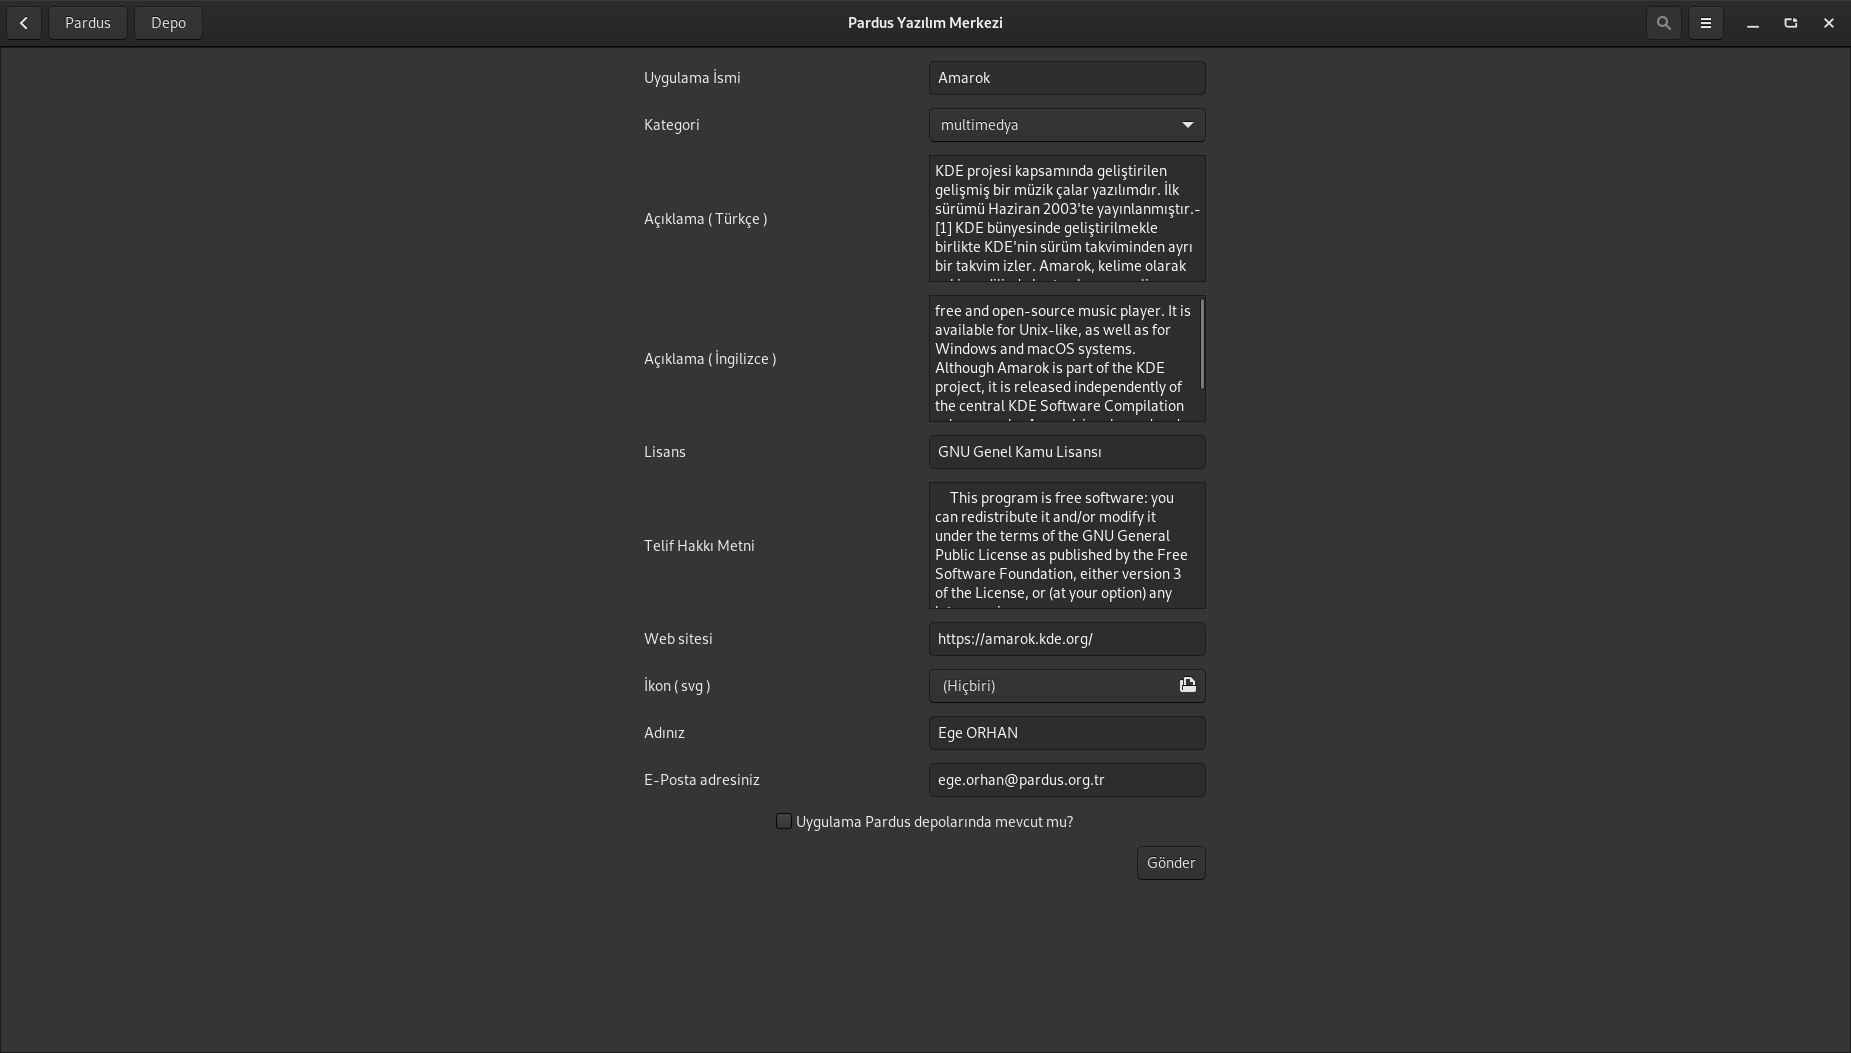Toggle the Pardus depolarında mevcut checkbox
The width and height of the screenshot is (1851, 1053).
(x=784, y=821)
